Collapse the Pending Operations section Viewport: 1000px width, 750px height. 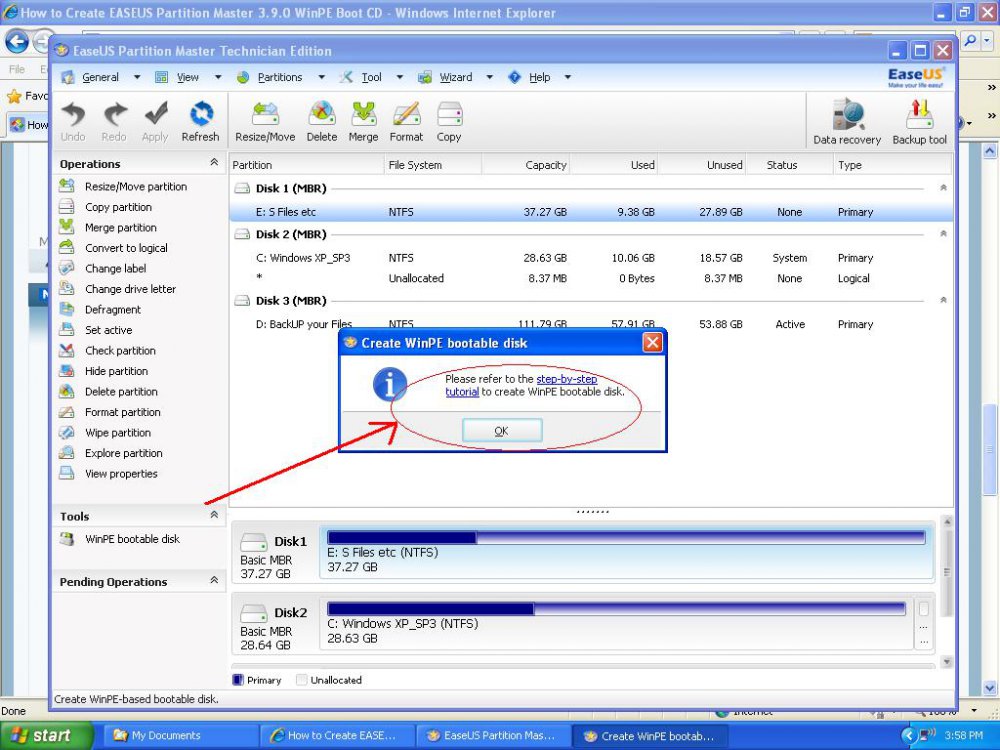click(214, 580)
